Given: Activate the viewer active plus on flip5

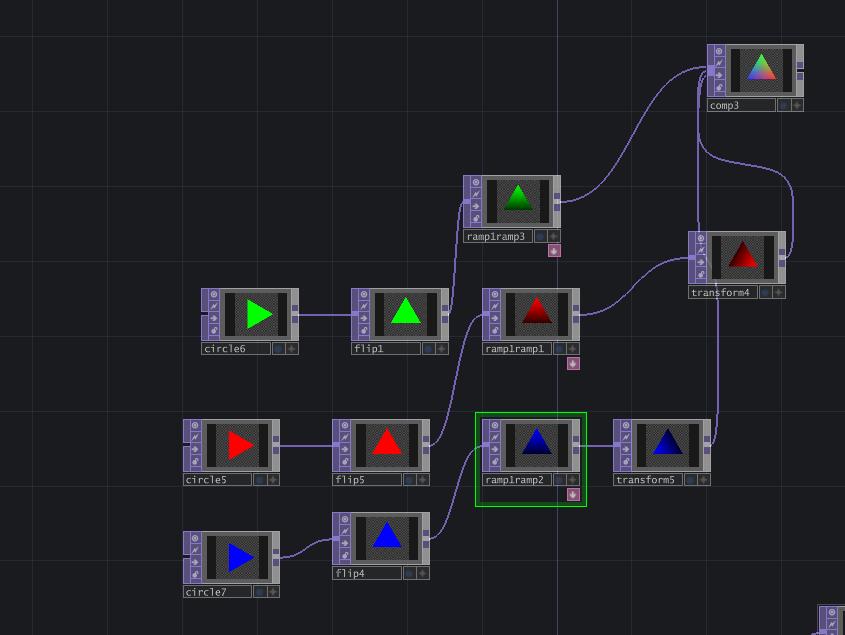Looking at the screenshot, I should [422, 480].
